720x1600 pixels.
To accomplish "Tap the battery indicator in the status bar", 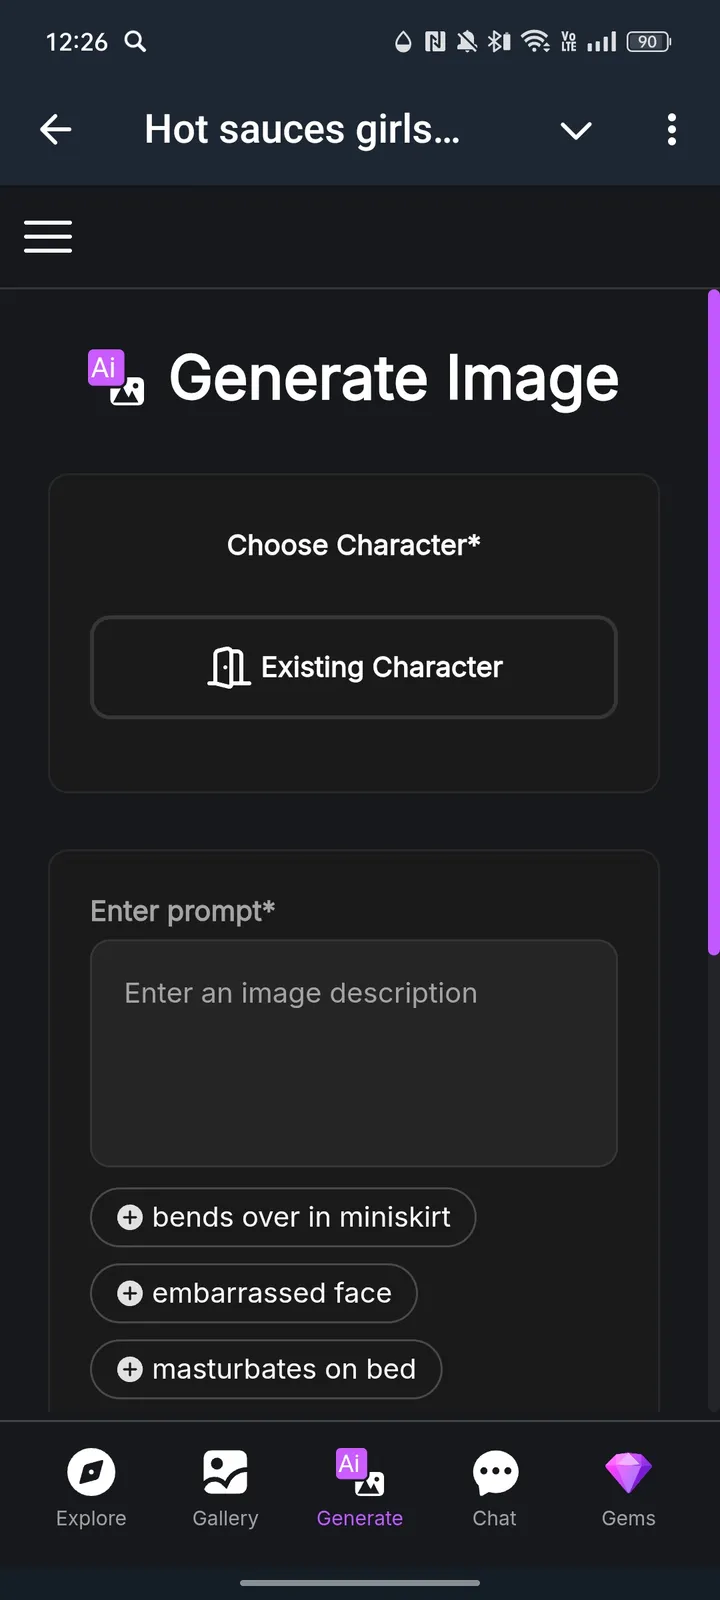I will pyautogui.click(x=648, y=42).
